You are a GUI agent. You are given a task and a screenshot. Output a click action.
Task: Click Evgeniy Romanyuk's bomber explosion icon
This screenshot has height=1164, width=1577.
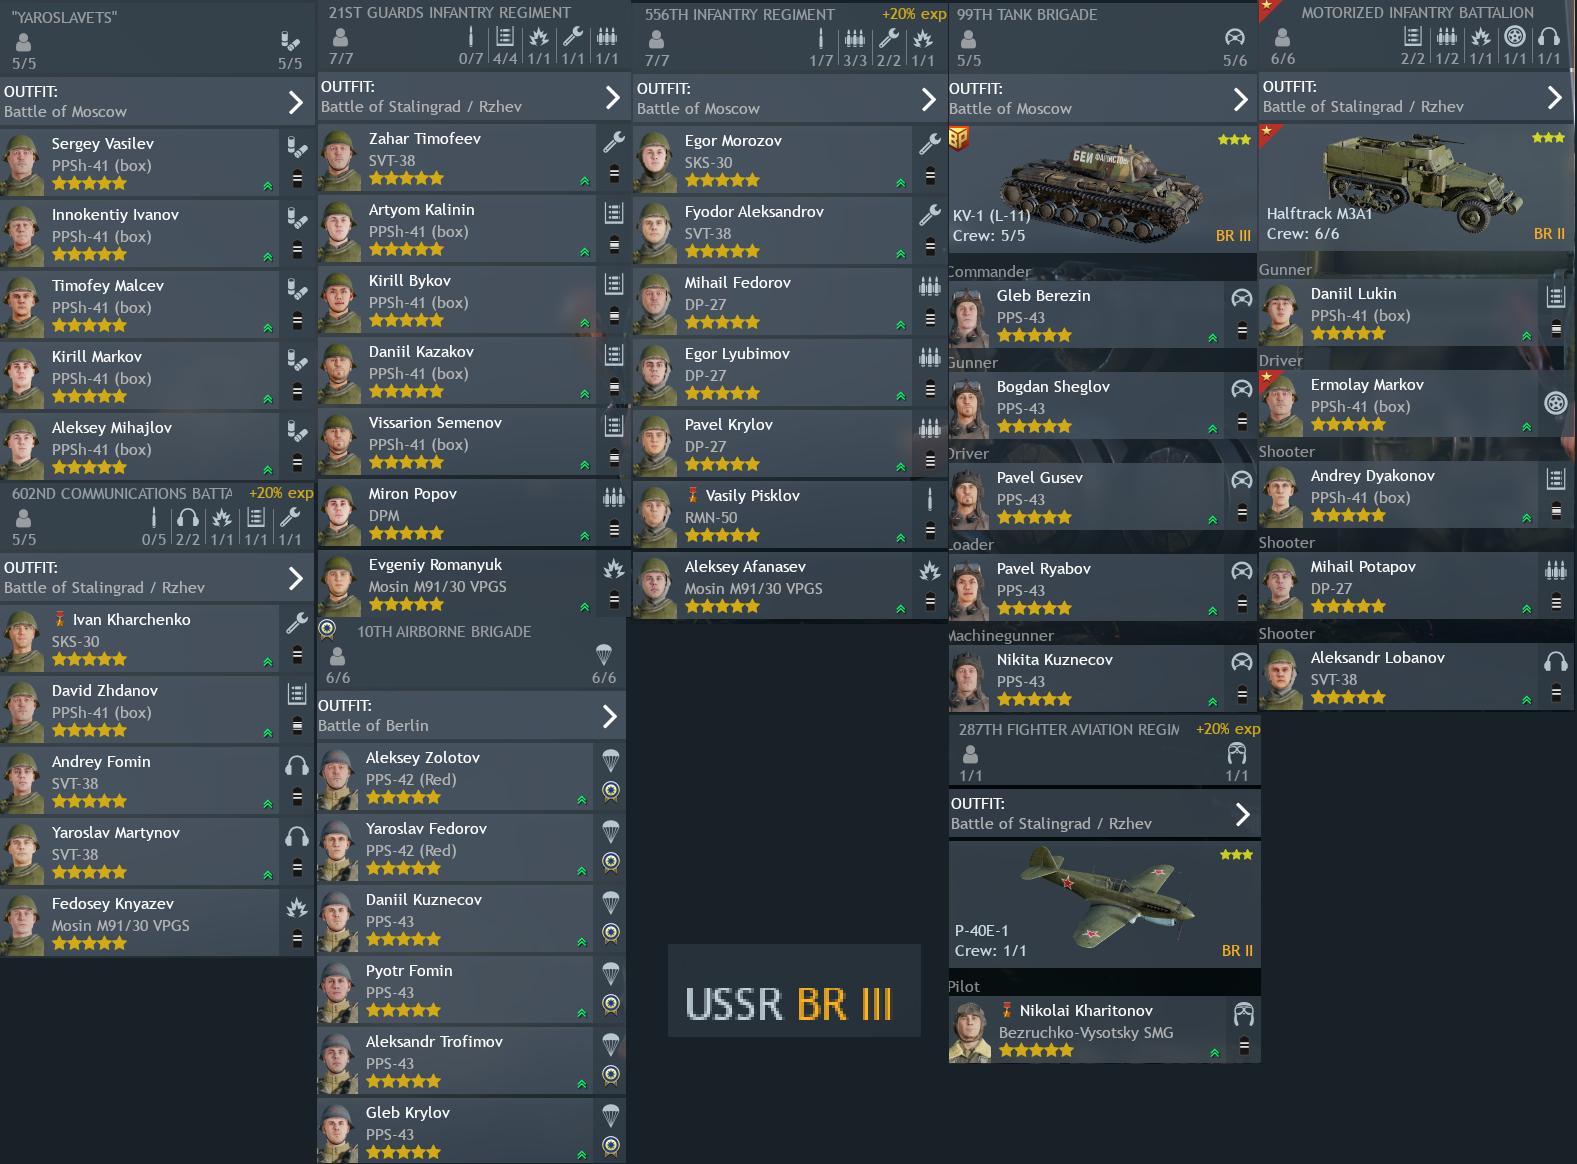click(x=614, y=569)
